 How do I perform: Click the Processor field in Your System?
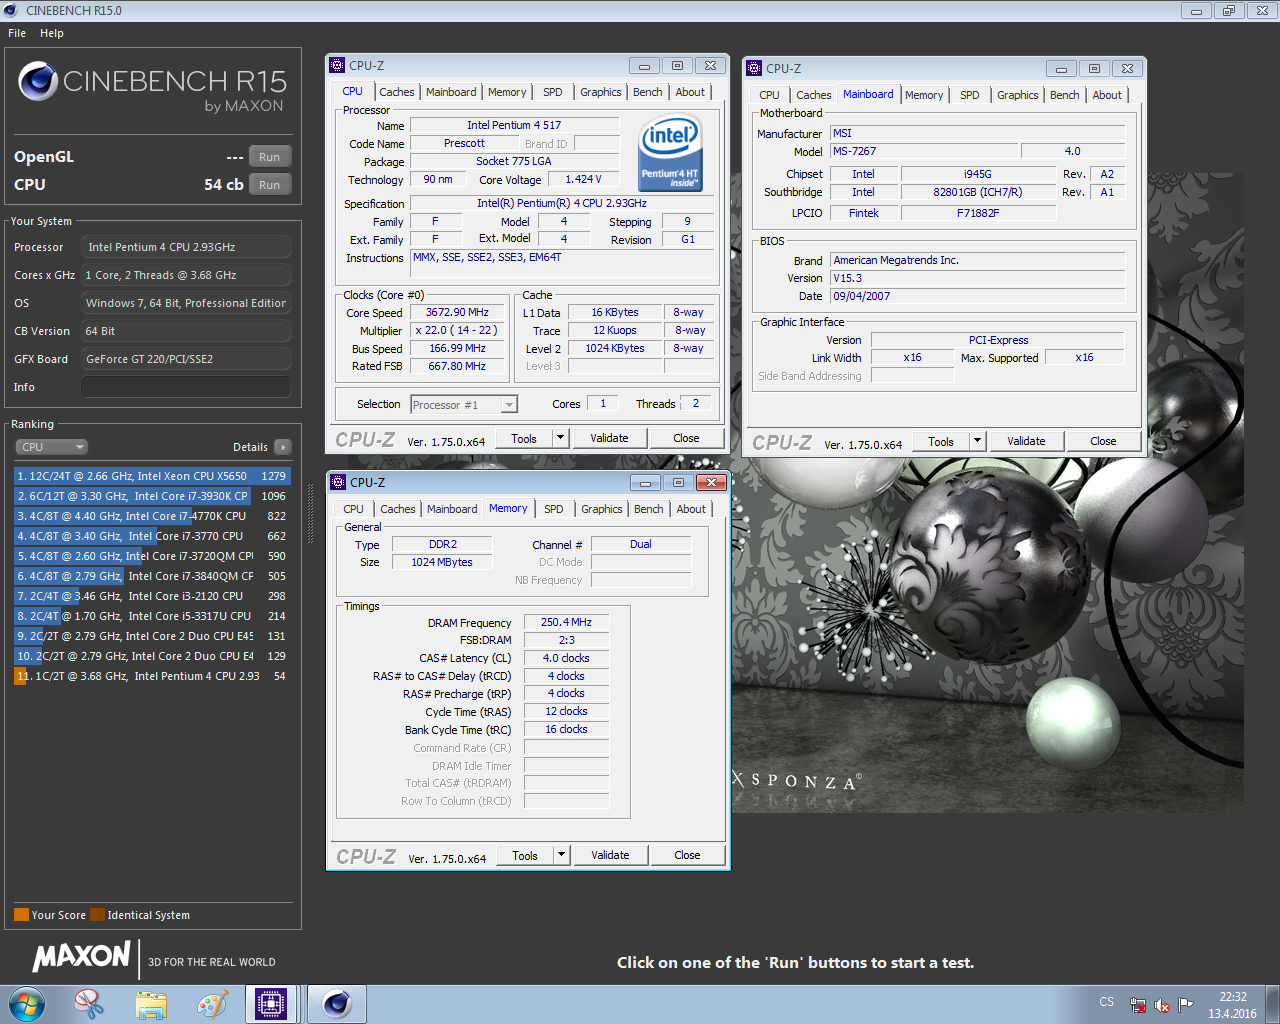[186, 247]
